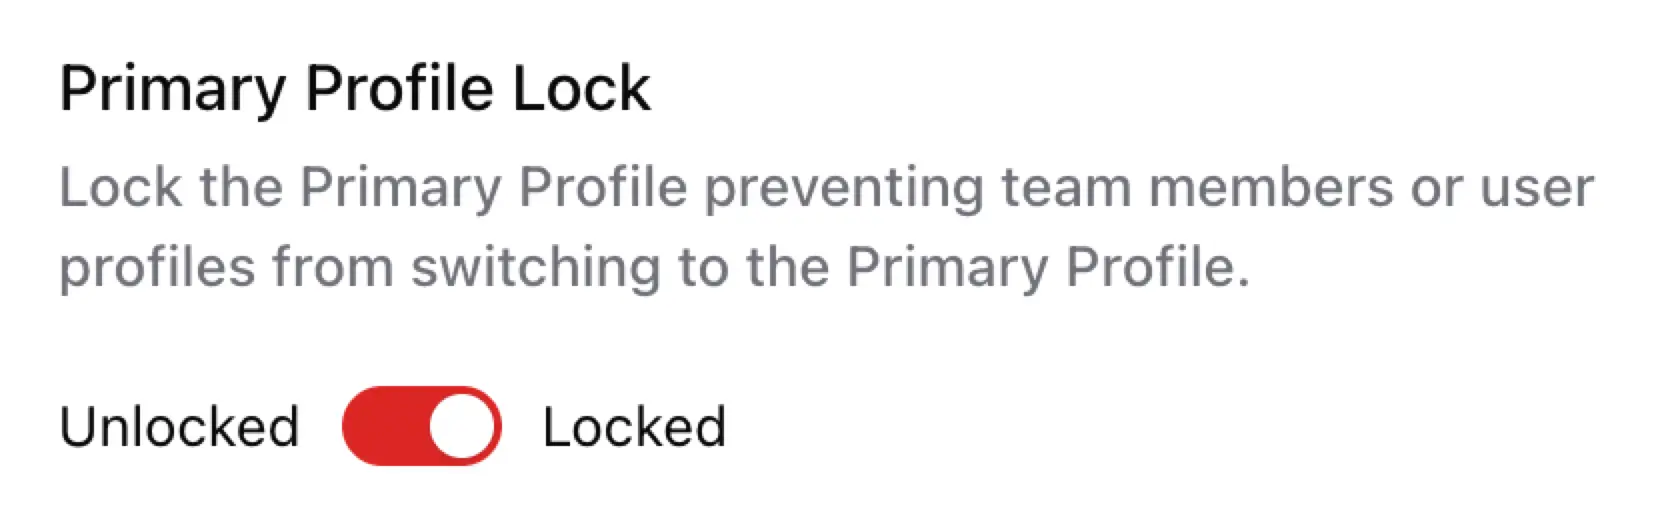This screenshot has width=1654, height=524.
Task: Click "Primary Profile." ending the description
Action: (1048, 268)
